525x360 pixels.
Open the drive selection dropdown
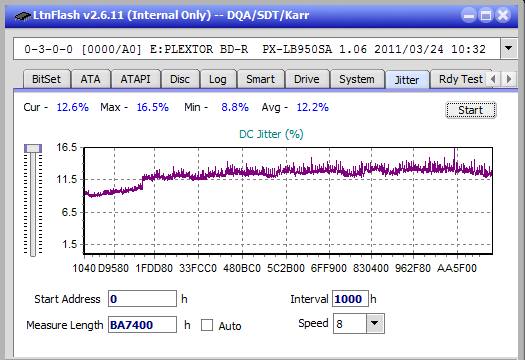click(509, 49)
